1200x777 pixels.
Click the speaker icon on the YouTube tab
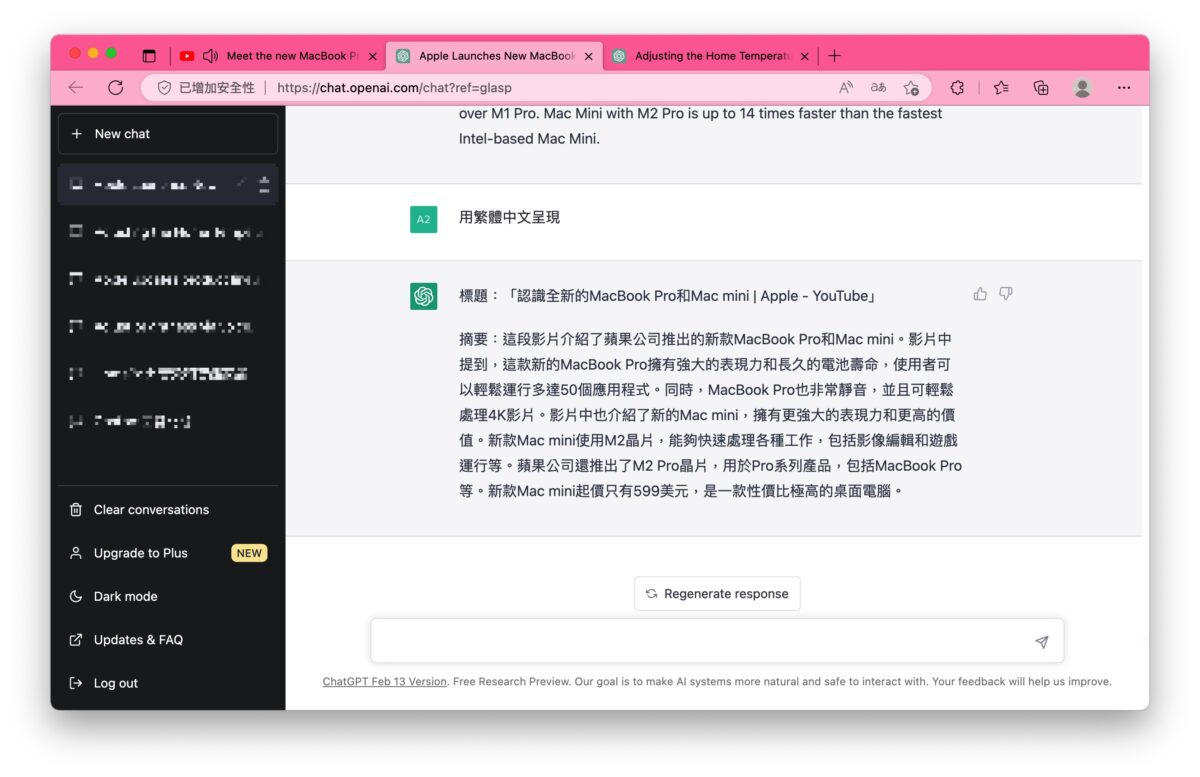pos(210,56)
